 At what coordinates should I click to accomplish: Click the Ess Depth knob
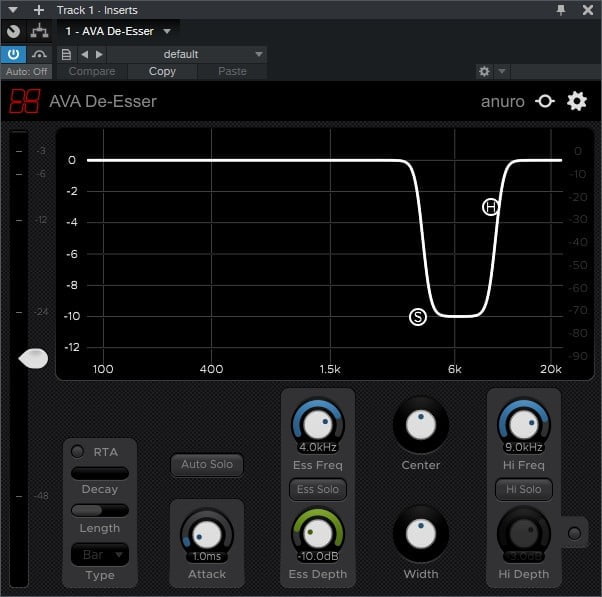pos(318,534)
